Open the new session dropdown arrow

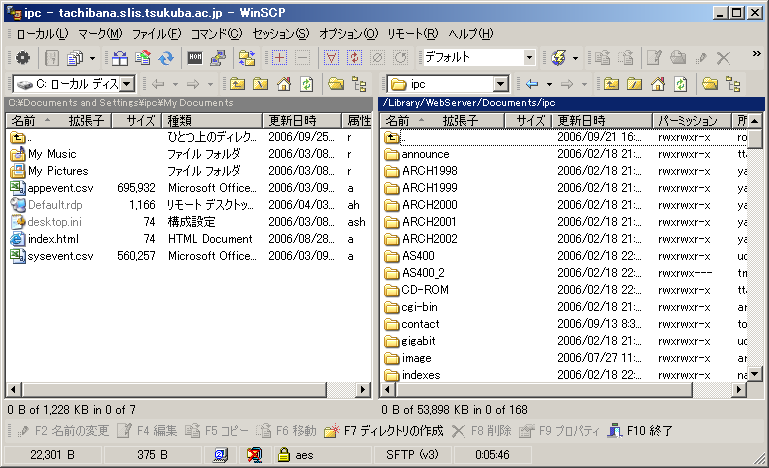pos(575,58)
